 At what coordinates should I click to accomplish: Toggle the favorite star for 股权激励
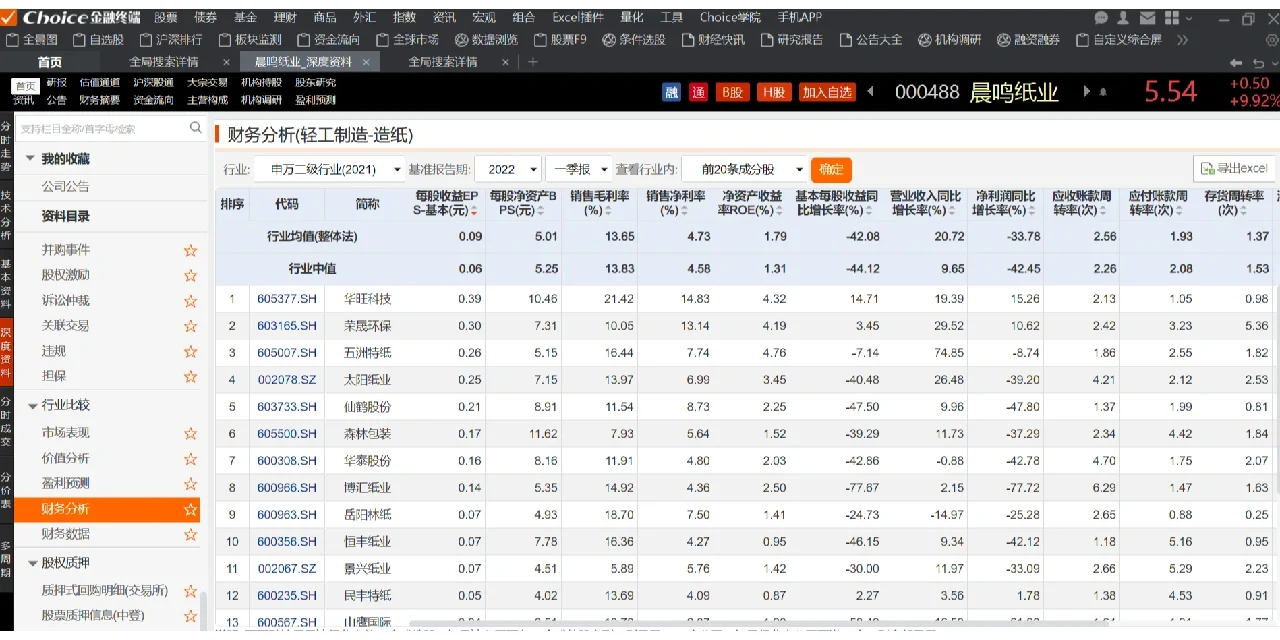[x=190, y=275]
